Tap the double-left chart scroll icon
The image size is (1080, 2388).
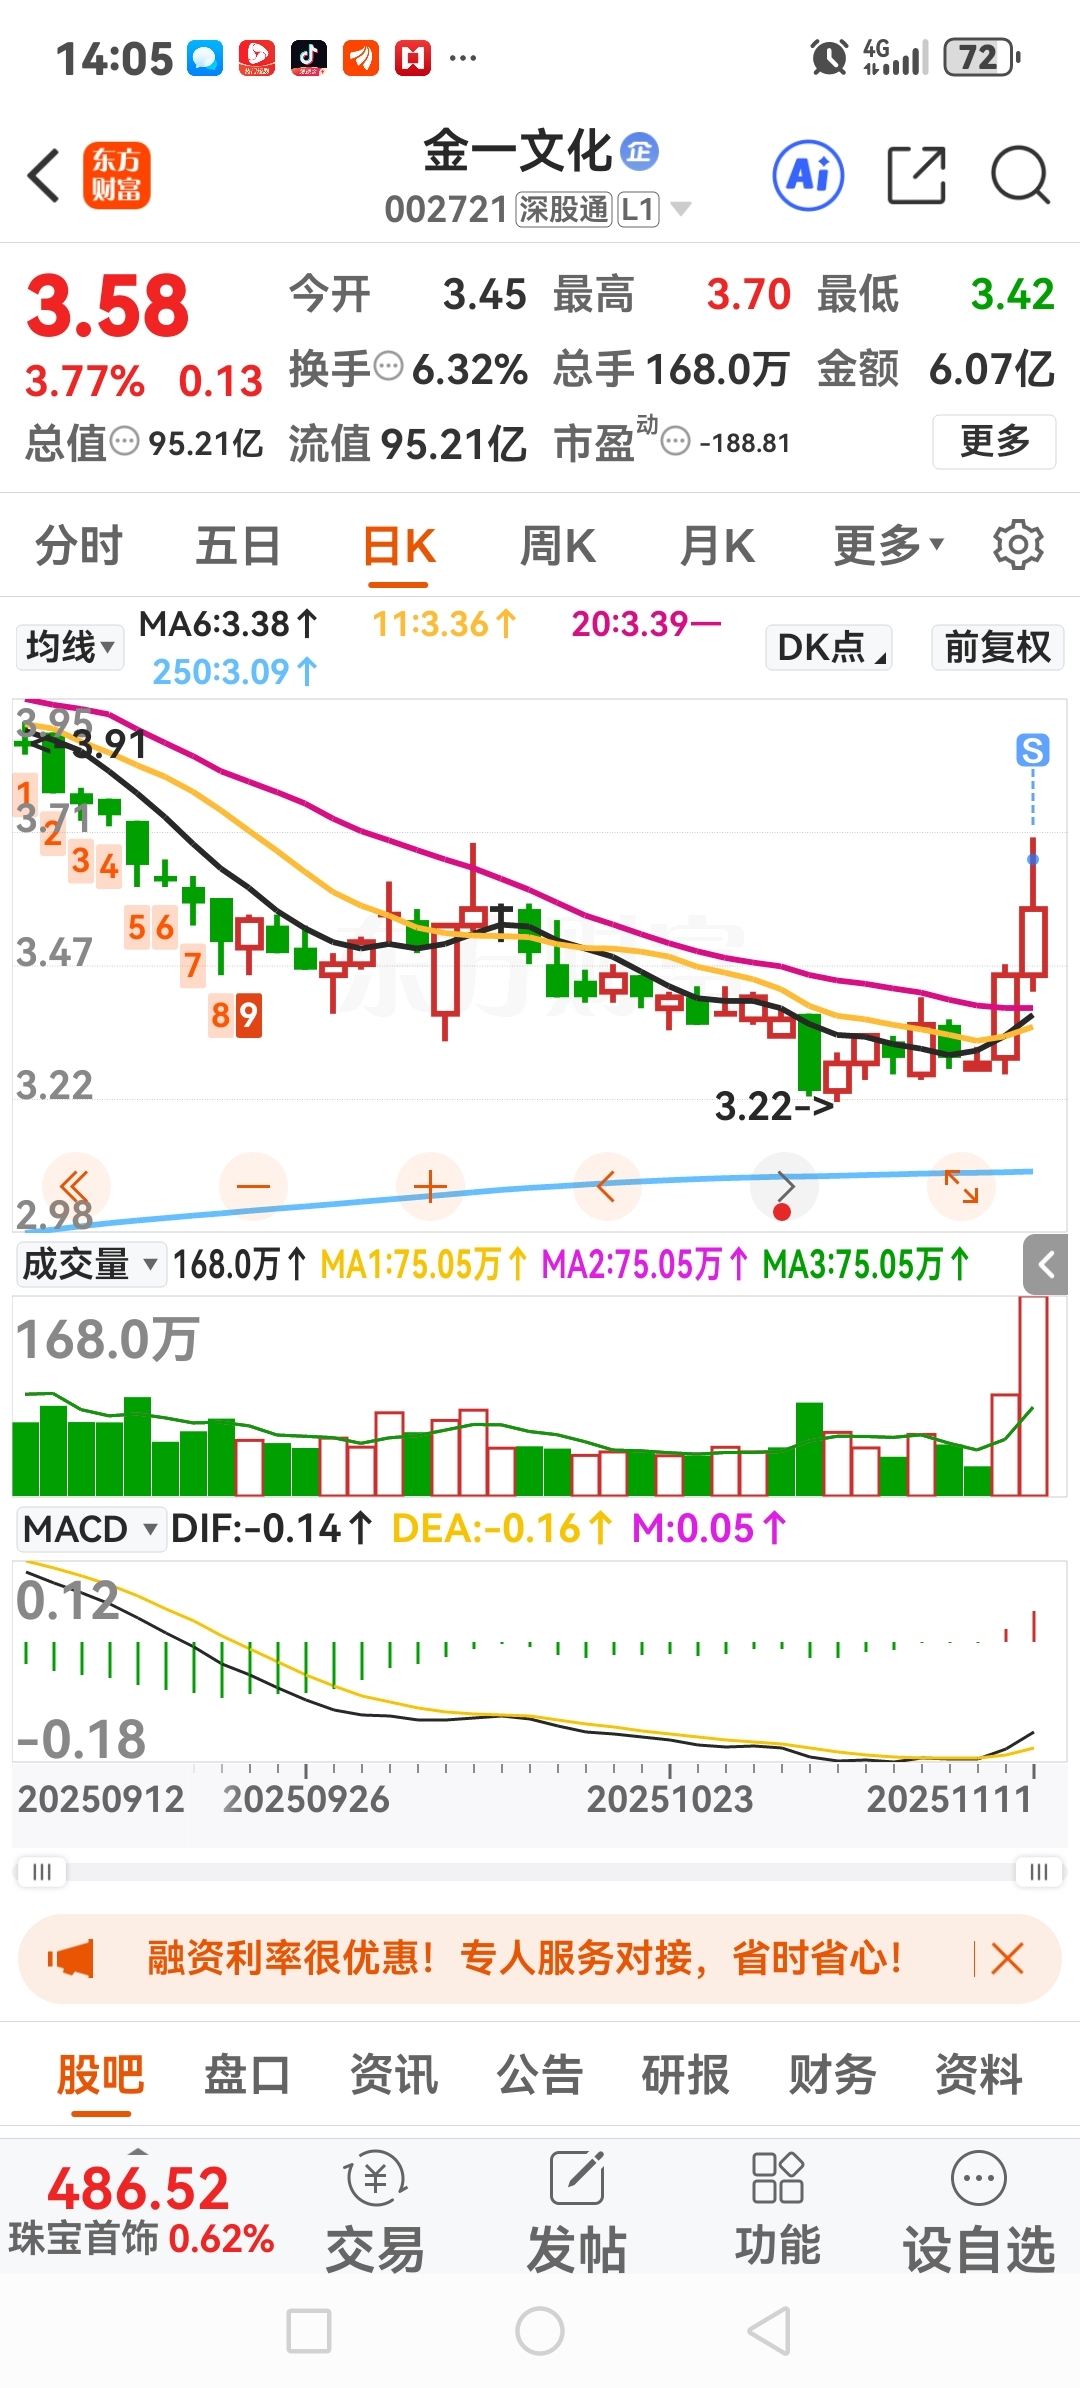(75, 1186)
